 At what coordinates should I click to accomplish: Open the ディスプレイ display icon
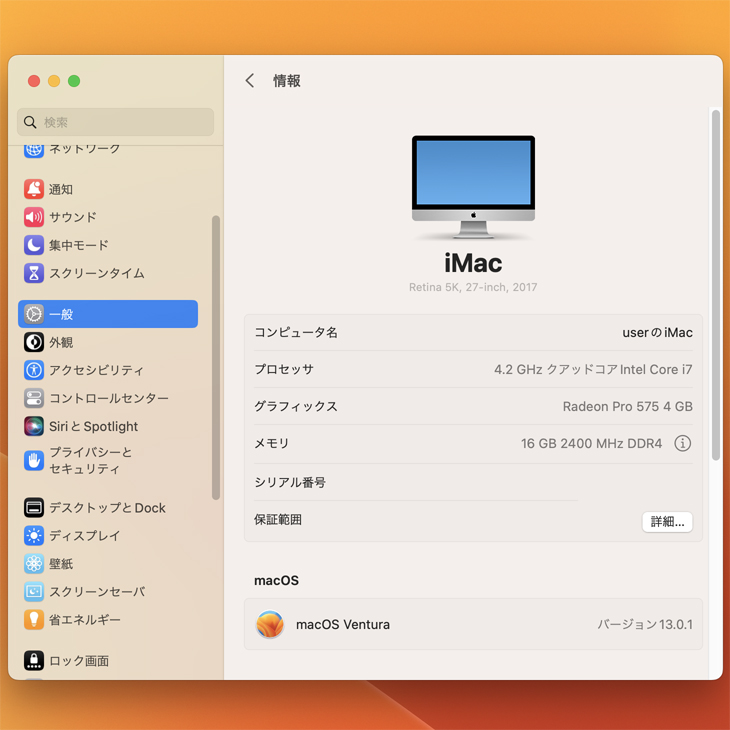34,536
